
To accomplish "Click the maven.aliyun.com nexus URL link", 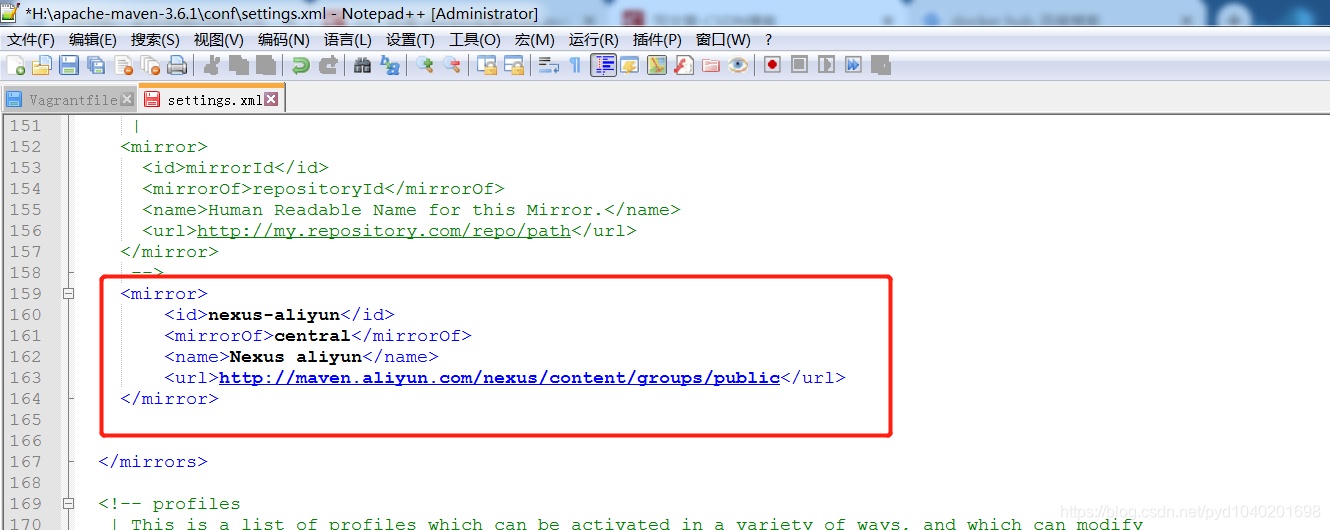I will (499, 378).
